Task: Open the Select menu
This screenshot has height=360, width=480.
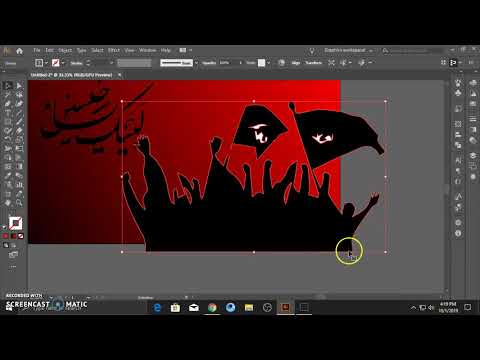Action: [x=97, y=50]
